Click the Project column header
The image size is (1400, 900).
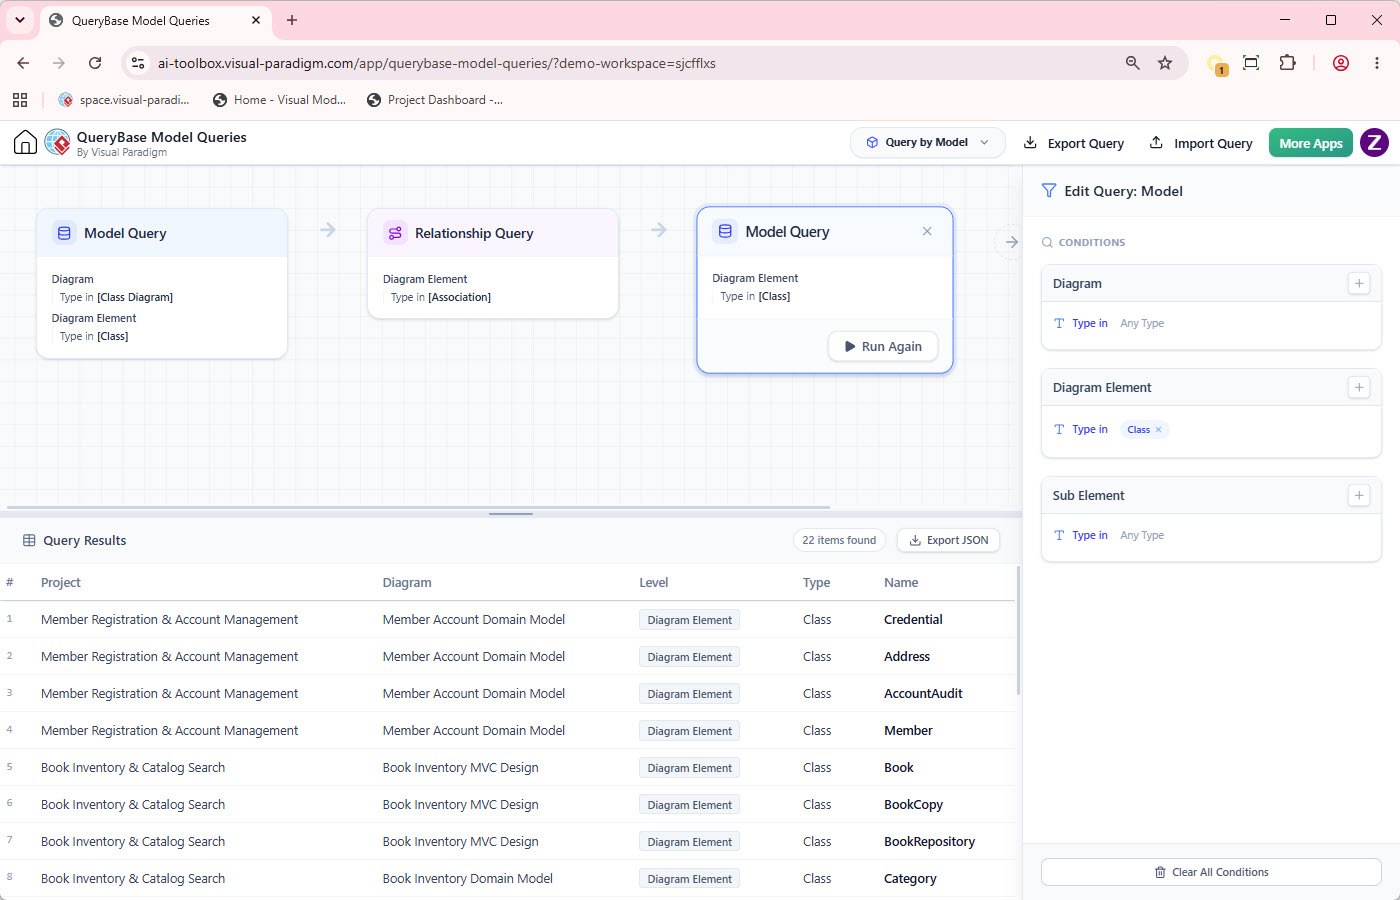point(61,582)
